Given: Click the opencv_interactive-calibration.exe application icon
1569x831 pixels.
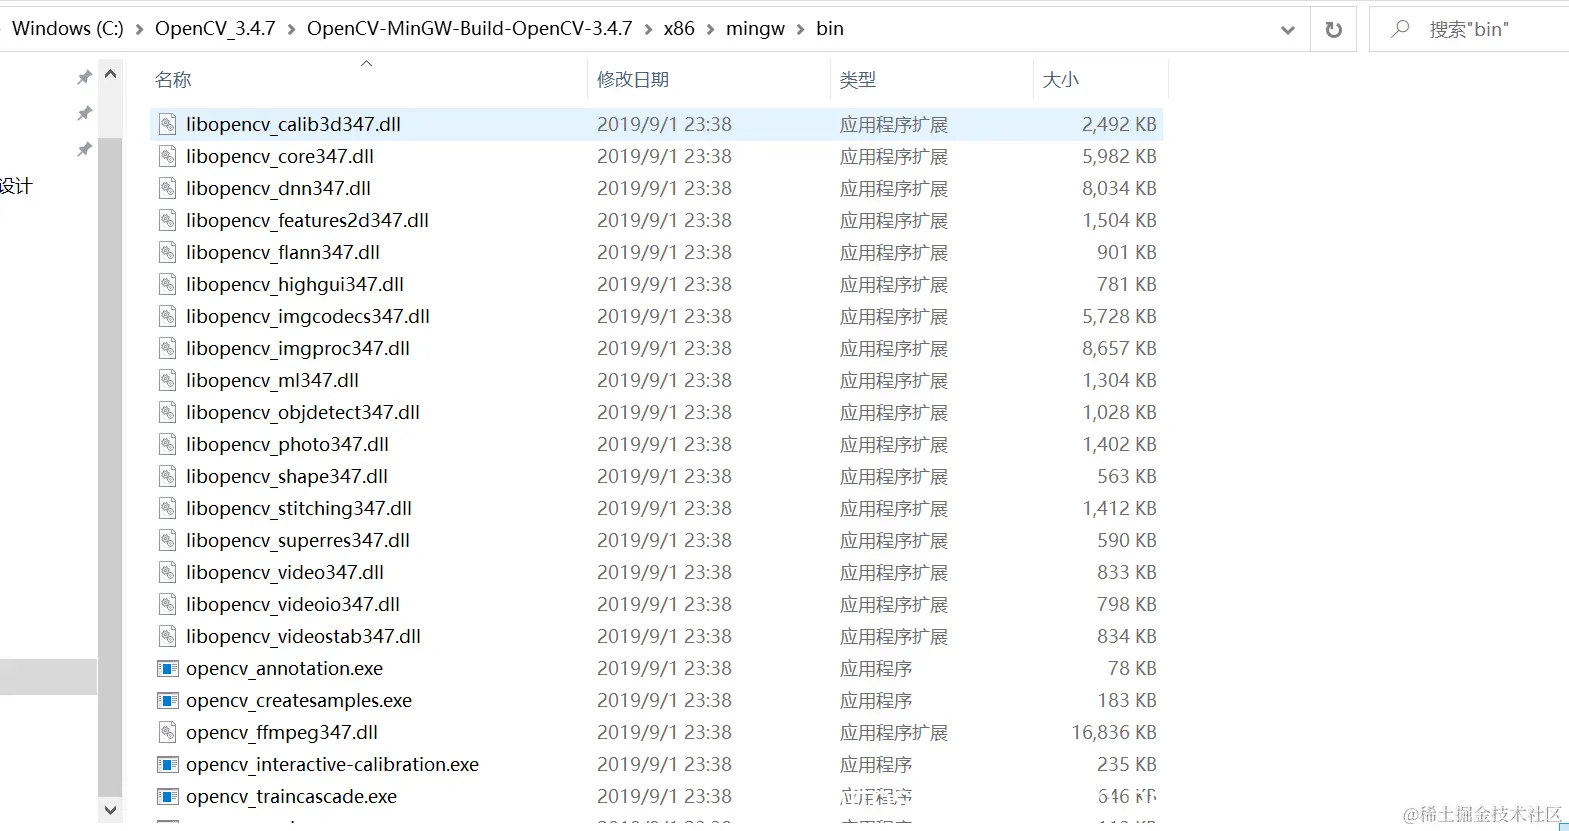Looking at the screenshot, I should 168,764.
